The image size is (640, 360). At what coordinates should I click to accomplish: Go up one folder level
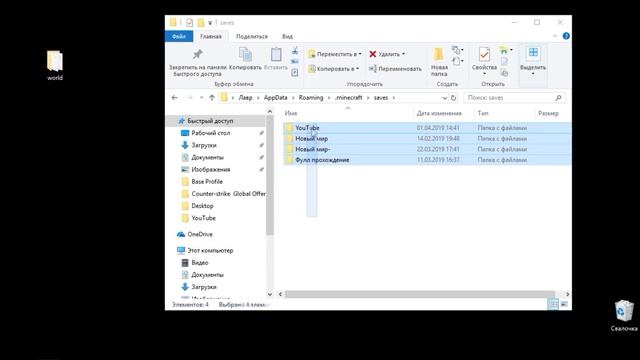(x=212, y=98)
